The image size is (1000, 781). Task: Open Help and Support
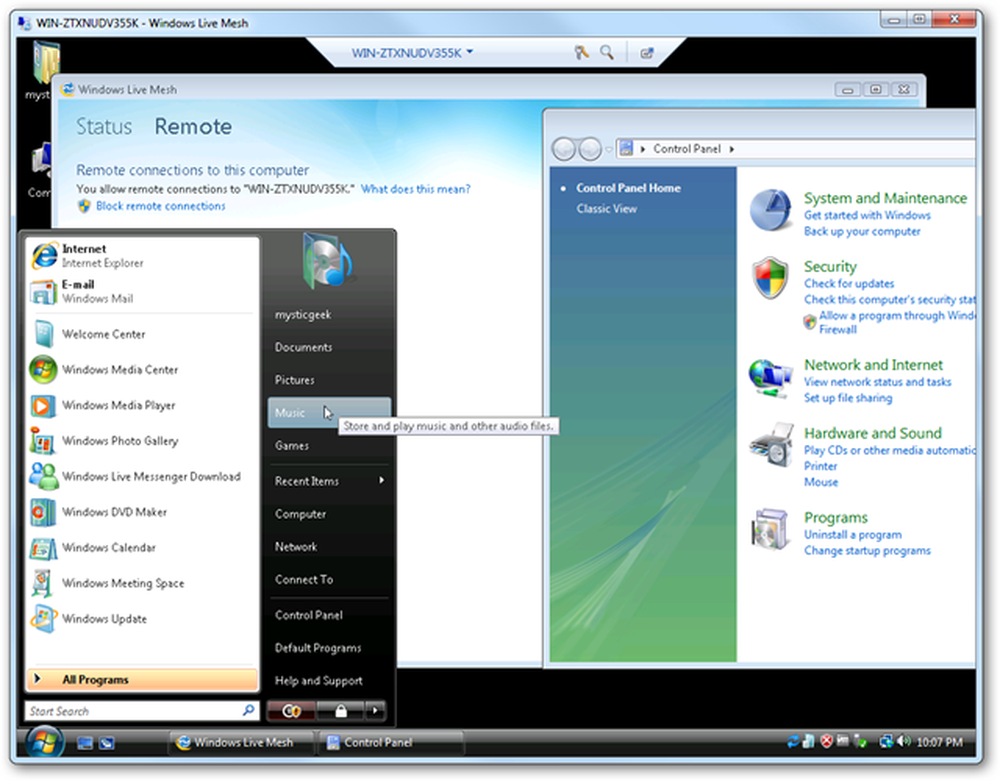(329, 681)
